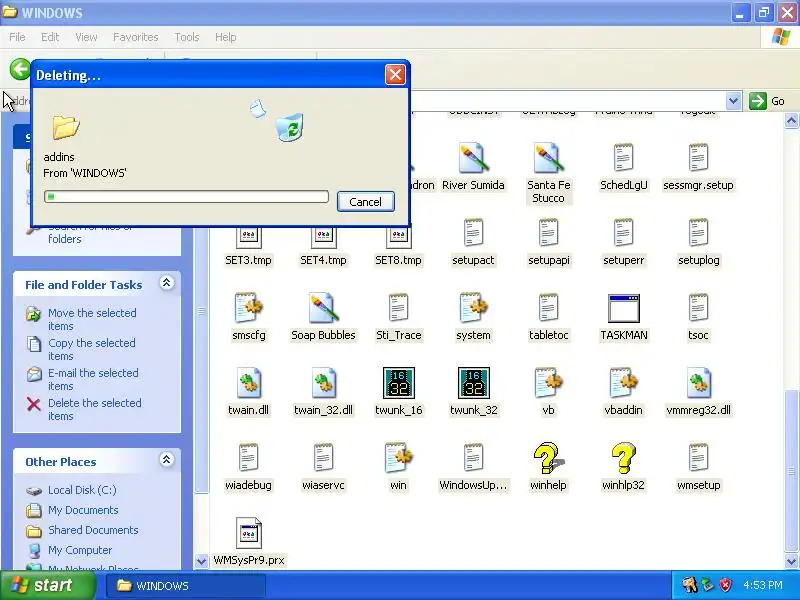Click the green Back arrow button
The width and height of the screenshot is (800, 600).
point(20,69)
